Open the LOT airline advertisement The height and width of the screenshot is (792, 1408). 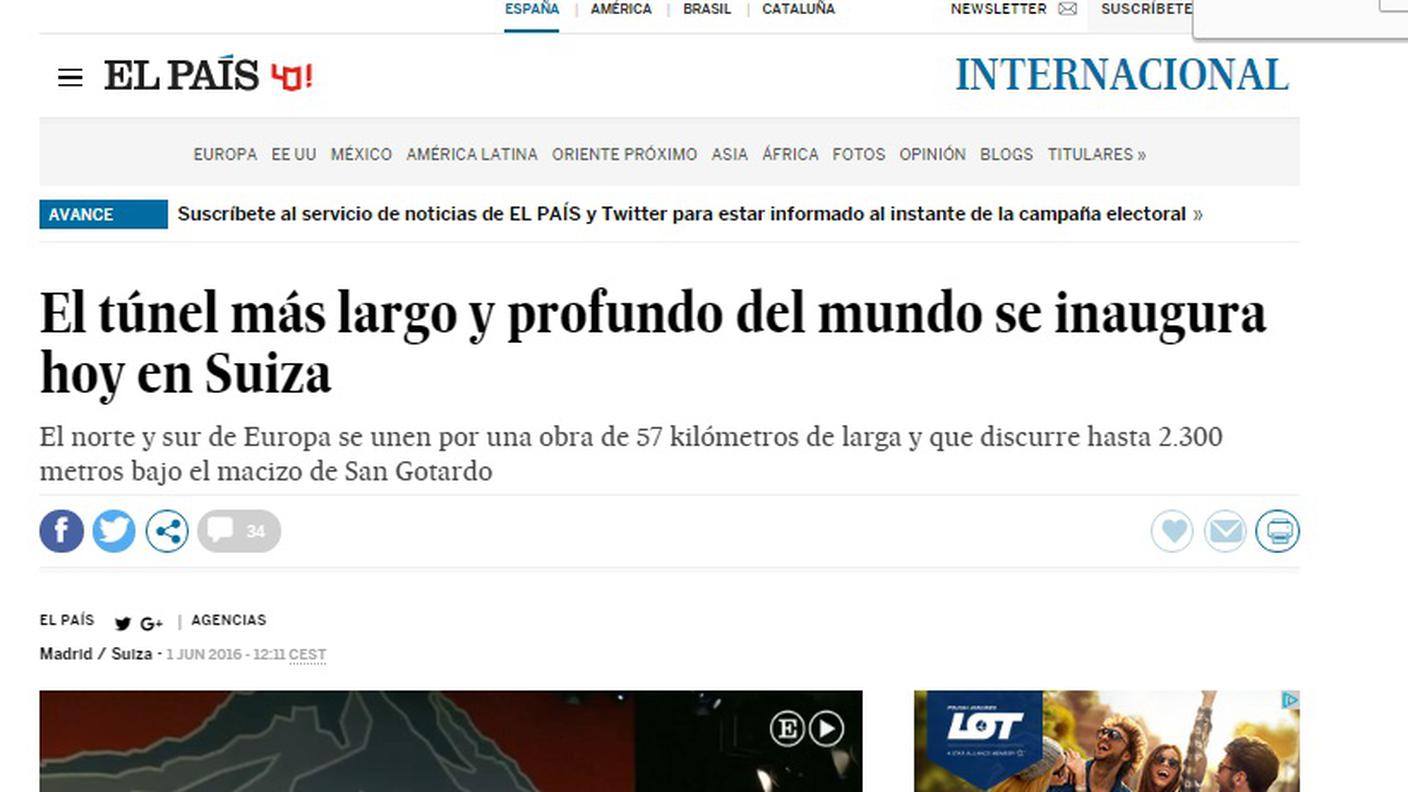tap(1107, 741)
